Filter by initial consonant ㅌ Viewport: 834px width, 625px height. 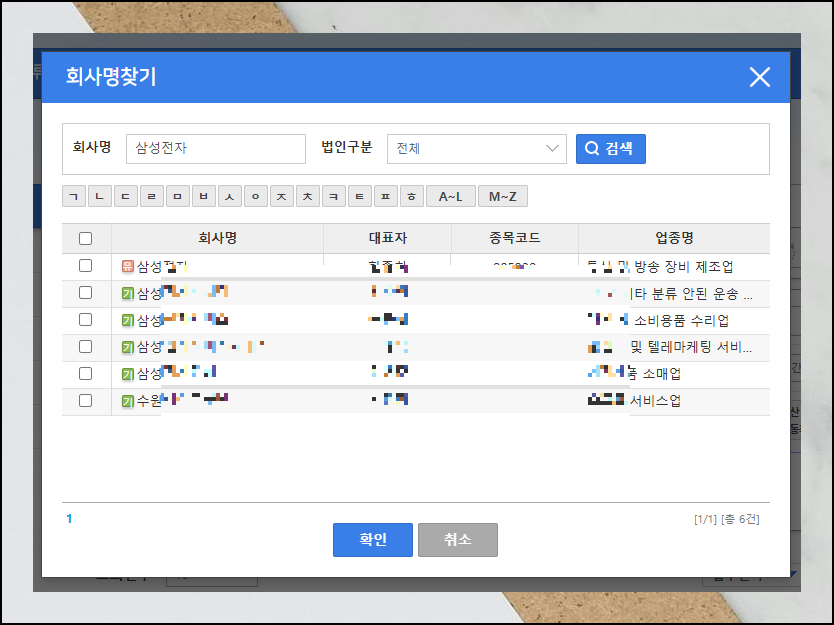point(360,196)
